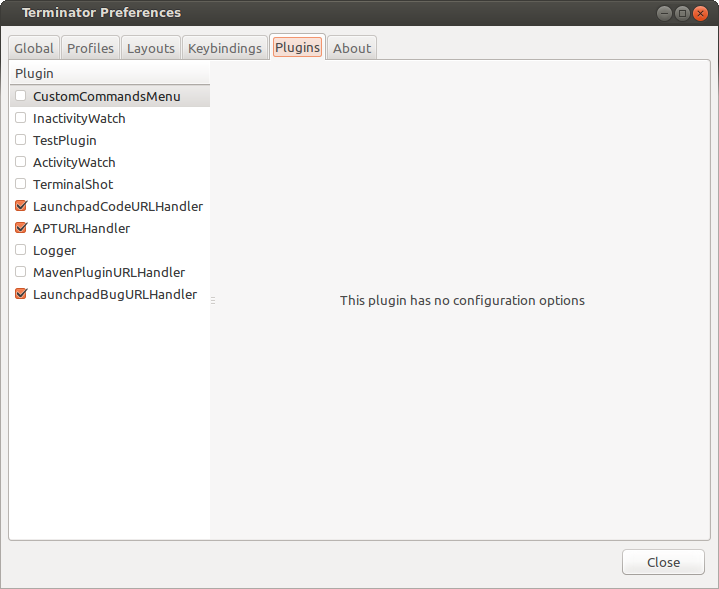Open the Profiles tab
The image size is (719, 589).
pos(90,48)
